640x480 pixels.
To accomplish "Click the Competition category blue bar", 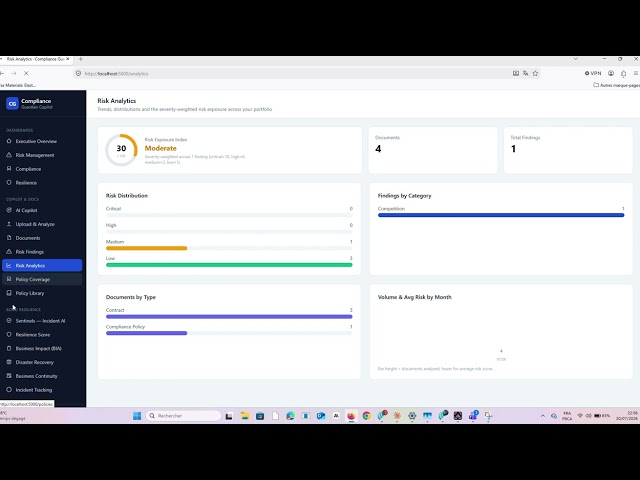I will click(x=501, y=215).
